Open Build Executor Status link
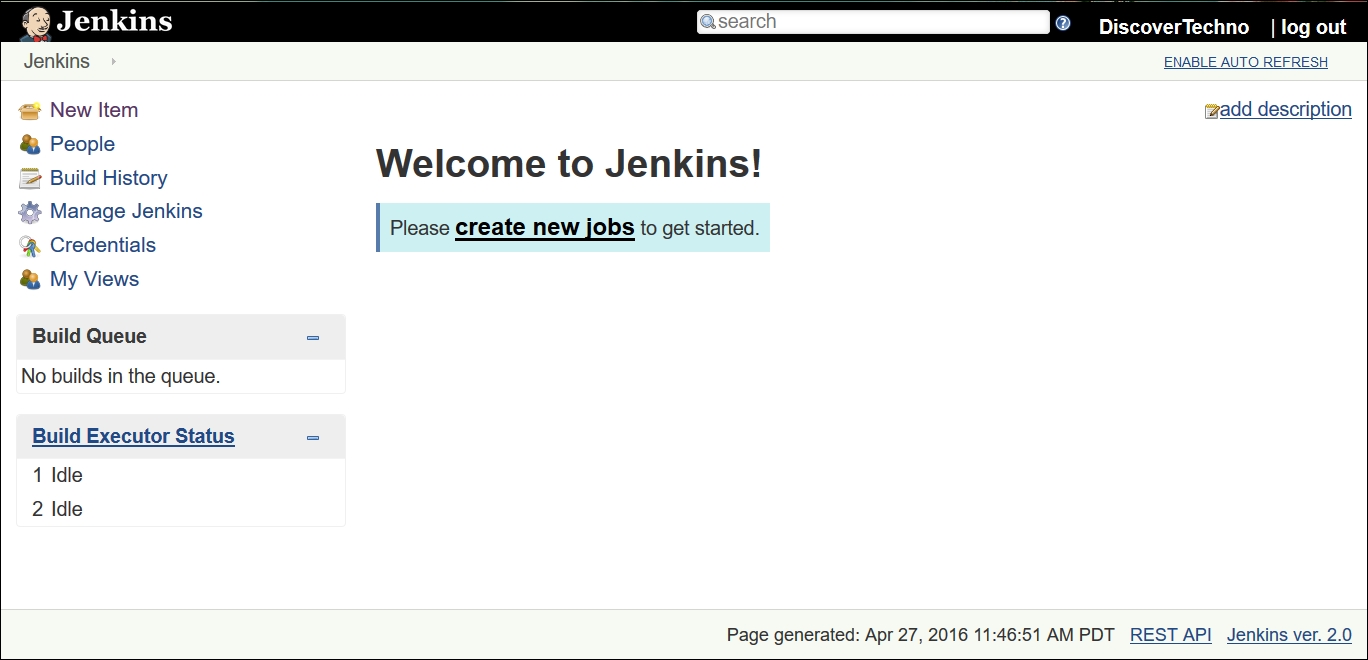This screenshot has height=660, width=1368. pos(134,436)
